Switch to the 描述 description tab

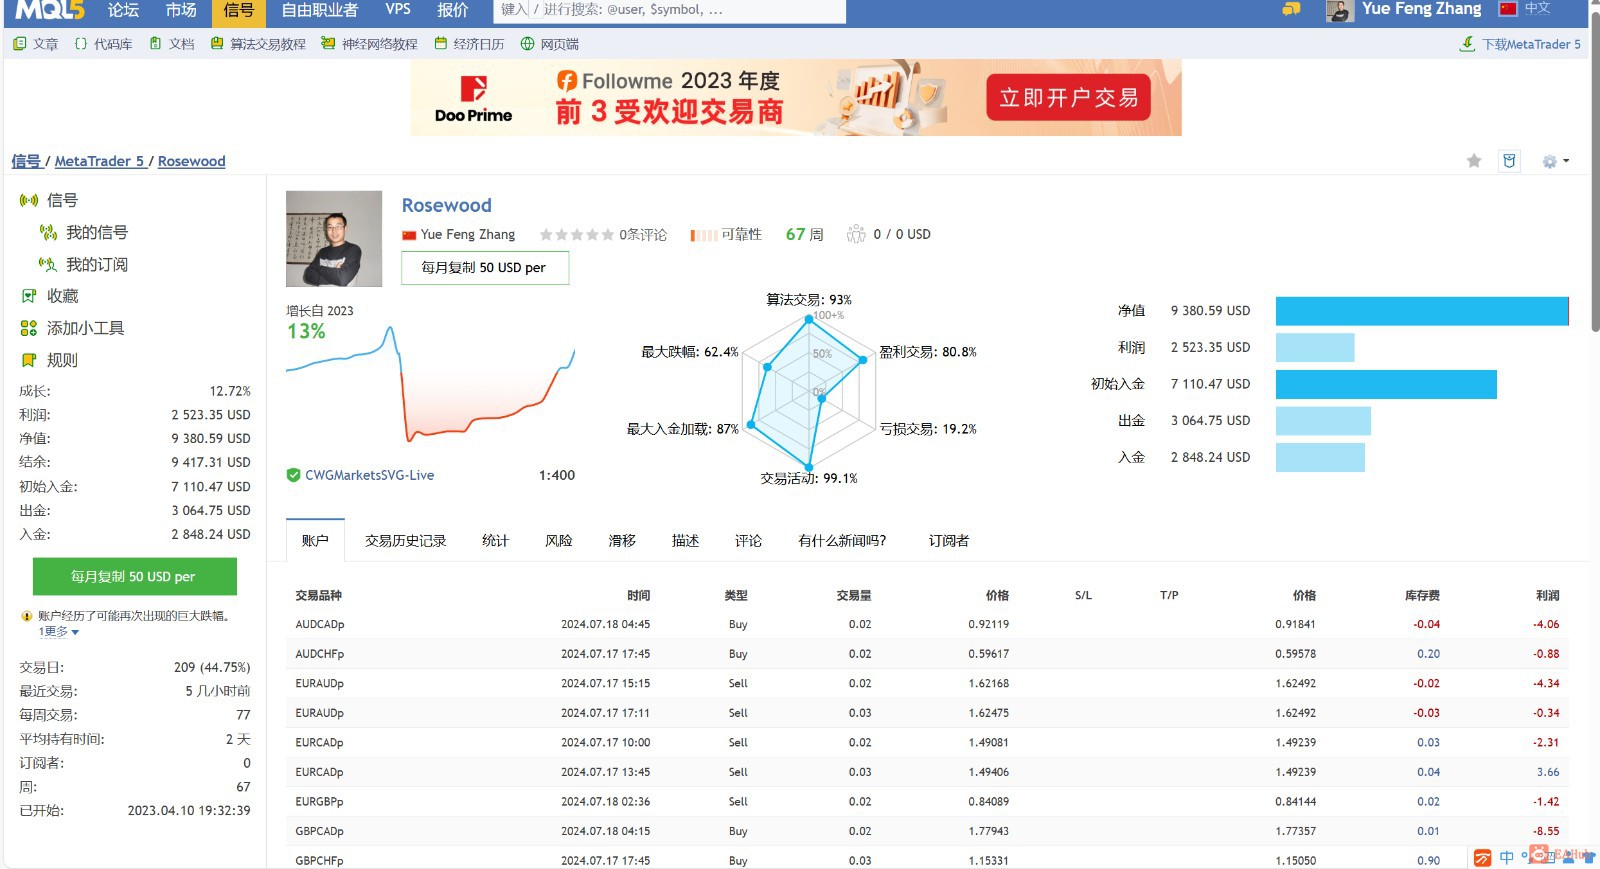(685, 541)
